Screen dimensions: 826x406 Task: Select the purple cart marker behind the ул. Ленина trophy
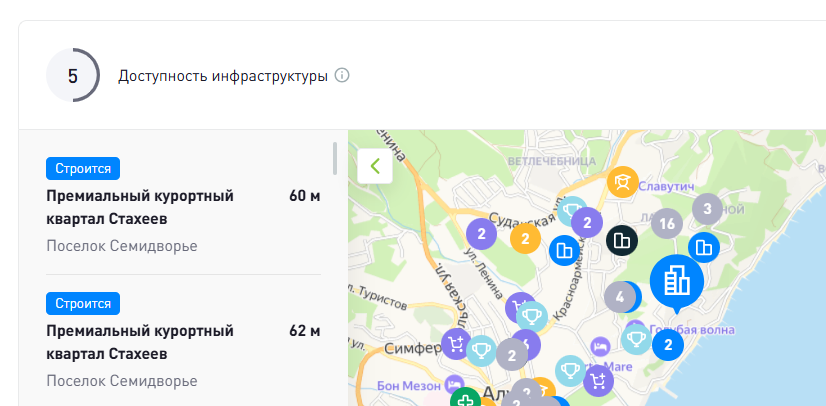[x=514, y=306]
